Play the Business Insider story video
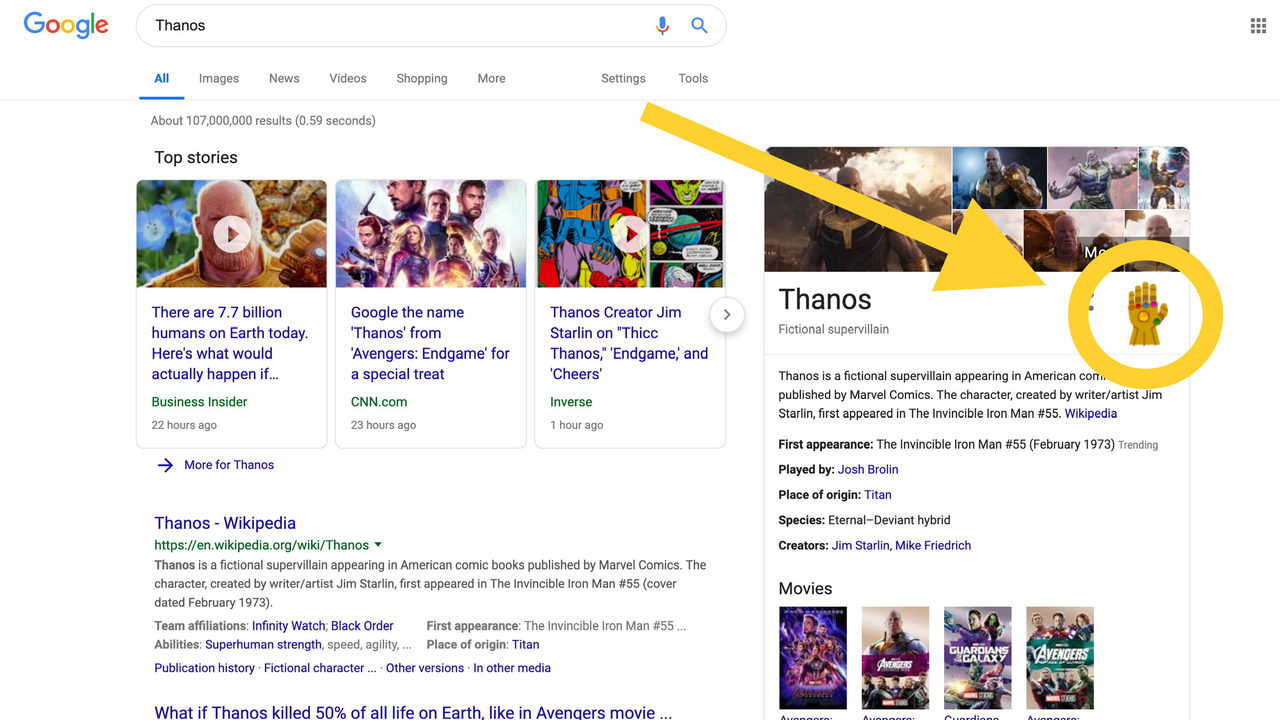Viewport: 1280px width, 720px height. 231,234
